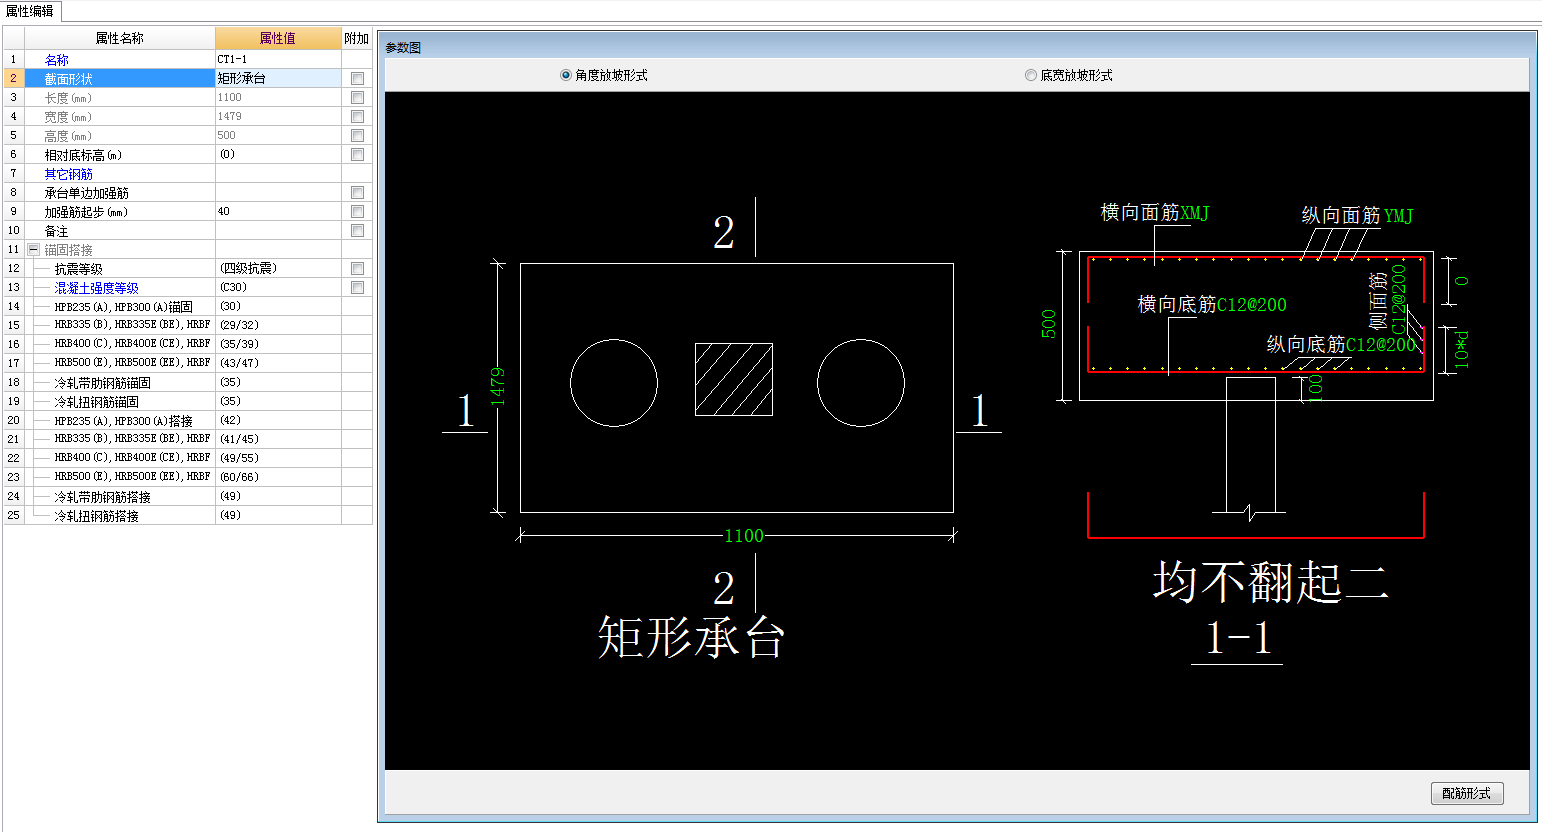Image resolution: width=1542 pixels, height=832 pixels.
Task: Click the 侧面筋 C12@200 vertical label
Action: click(x=1399, y=299)
